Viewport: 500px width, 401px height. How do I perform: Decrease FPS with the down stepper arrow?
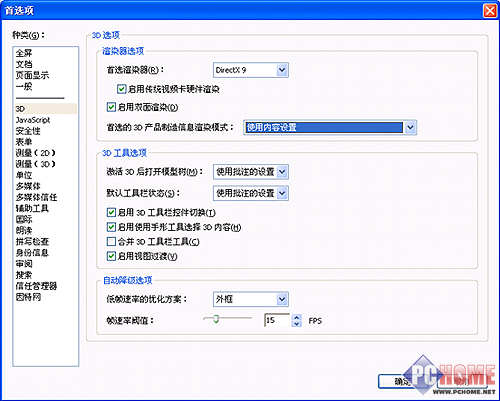[x=296, y=324]
